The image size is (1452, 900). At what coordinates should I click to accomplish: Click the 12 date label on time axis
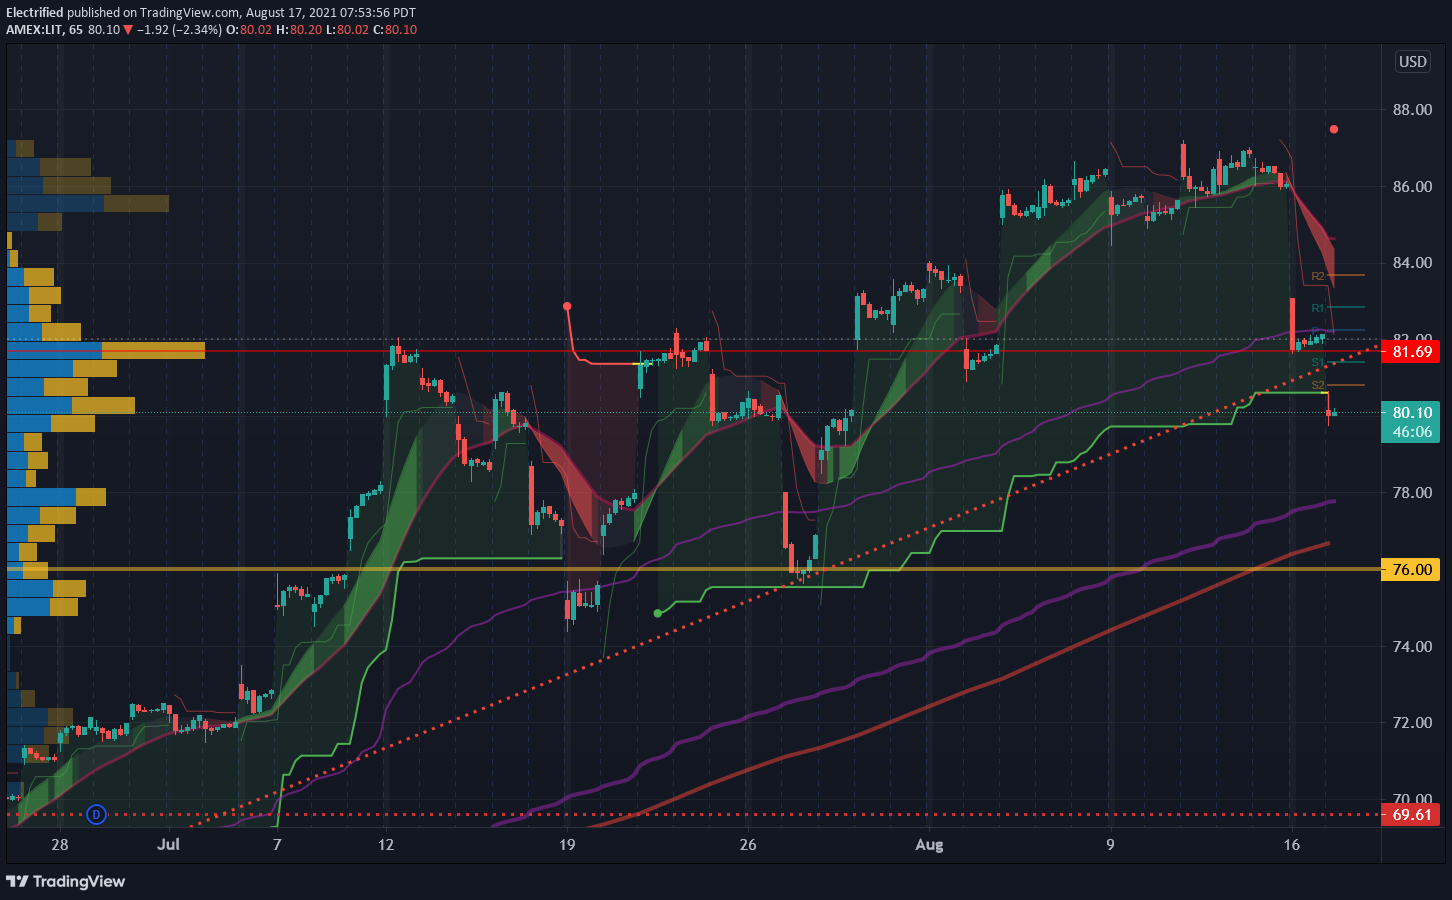click(x=386, y=845)
